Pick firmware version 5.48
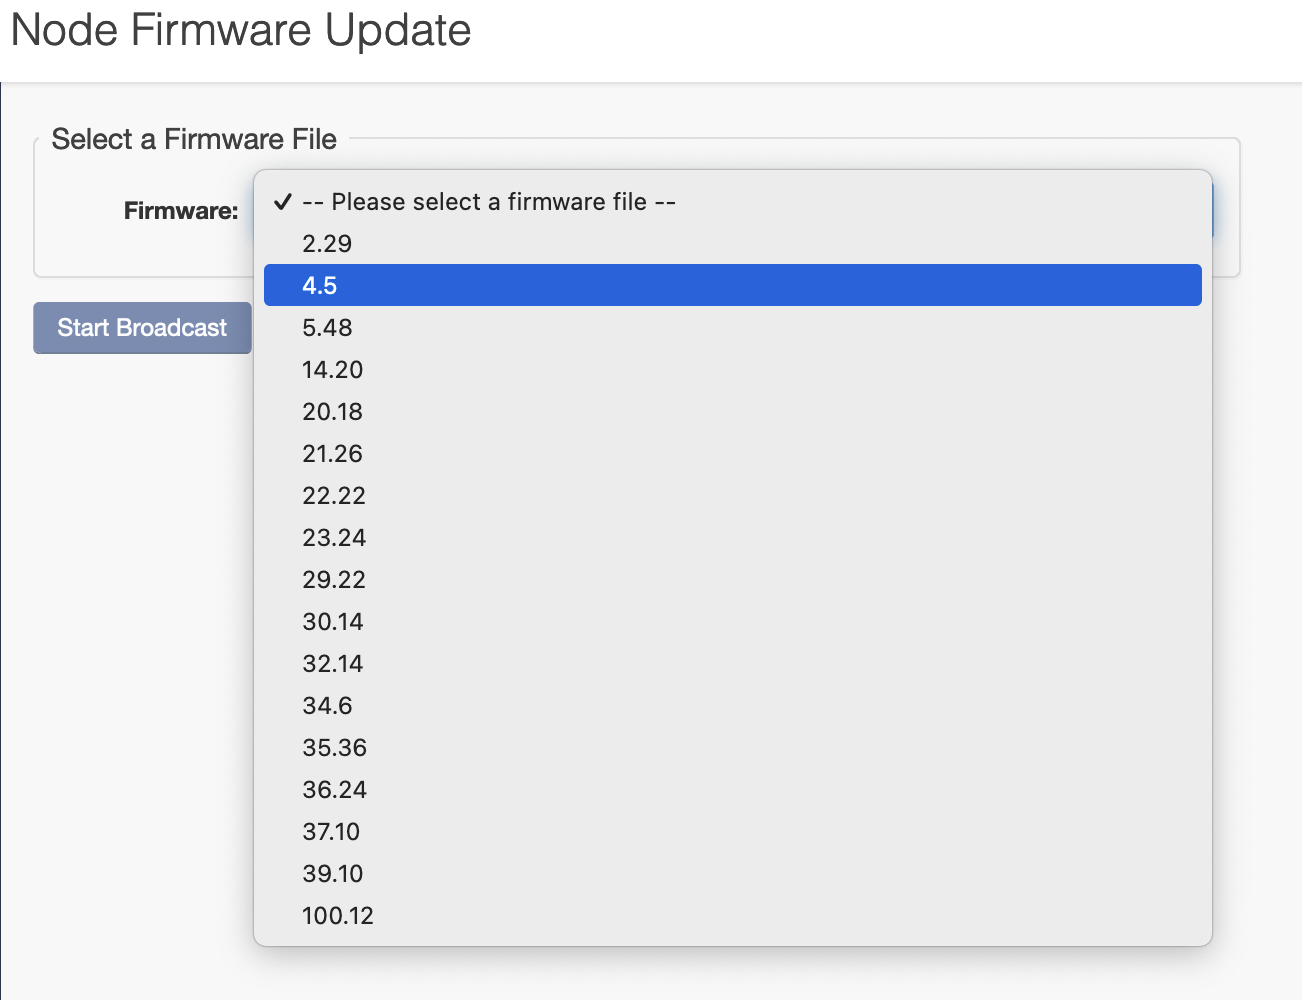Image resolution: width=1302 pixels, height=1000 pixels. pos(327,328)
